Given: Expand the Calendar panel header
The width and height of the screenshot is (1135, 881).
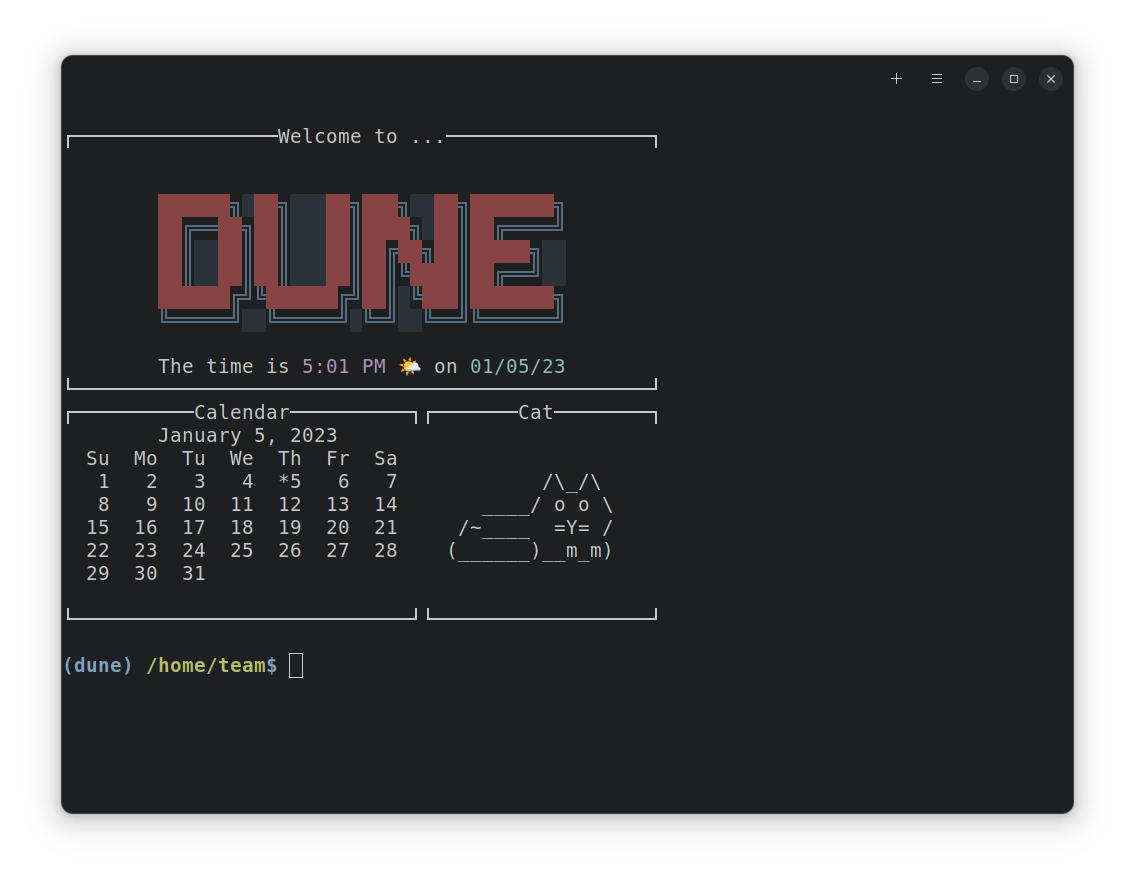Looking at the screenshot, I should click(242, 412).
